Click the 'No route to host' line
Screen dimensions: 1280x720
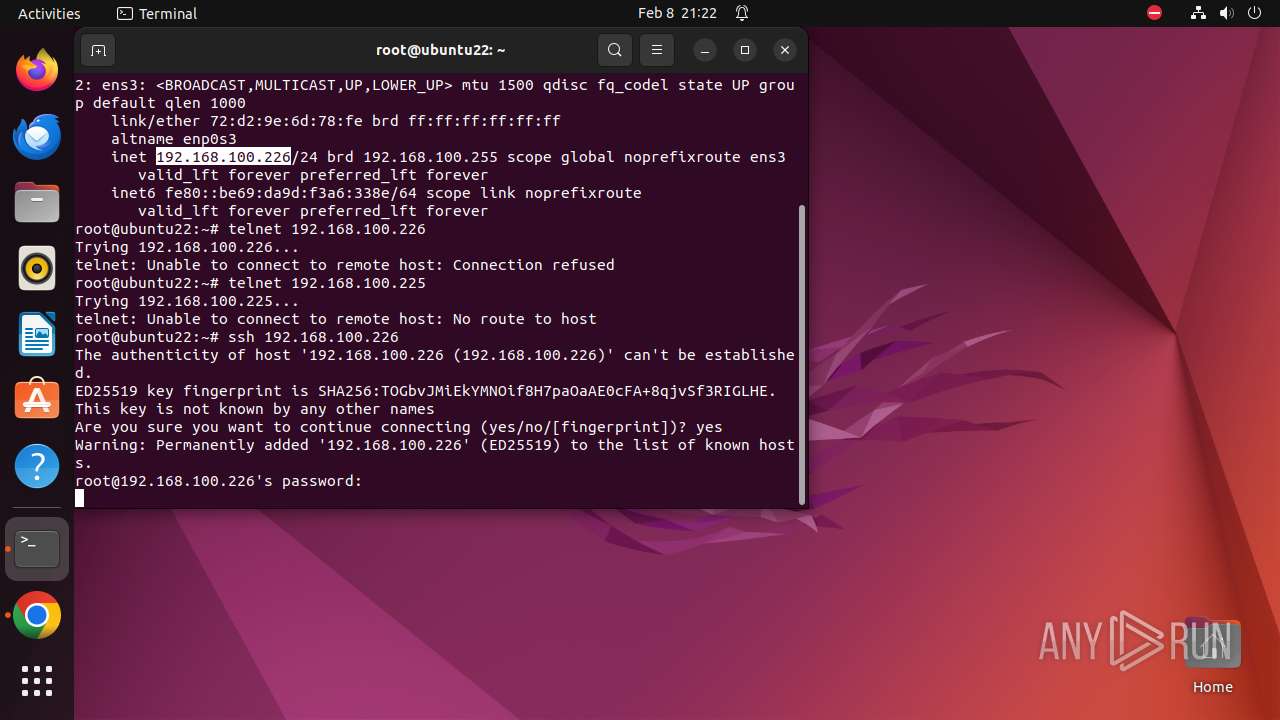point(336,319)
